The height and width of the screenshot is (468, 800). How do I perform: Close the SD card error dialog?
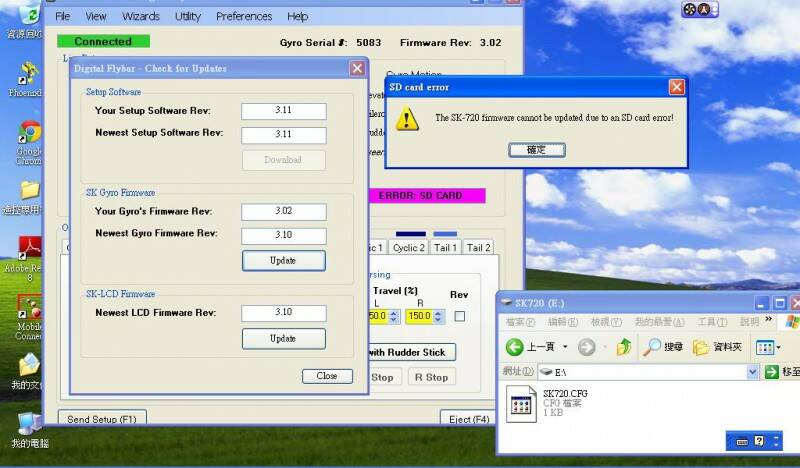[677, 87]
